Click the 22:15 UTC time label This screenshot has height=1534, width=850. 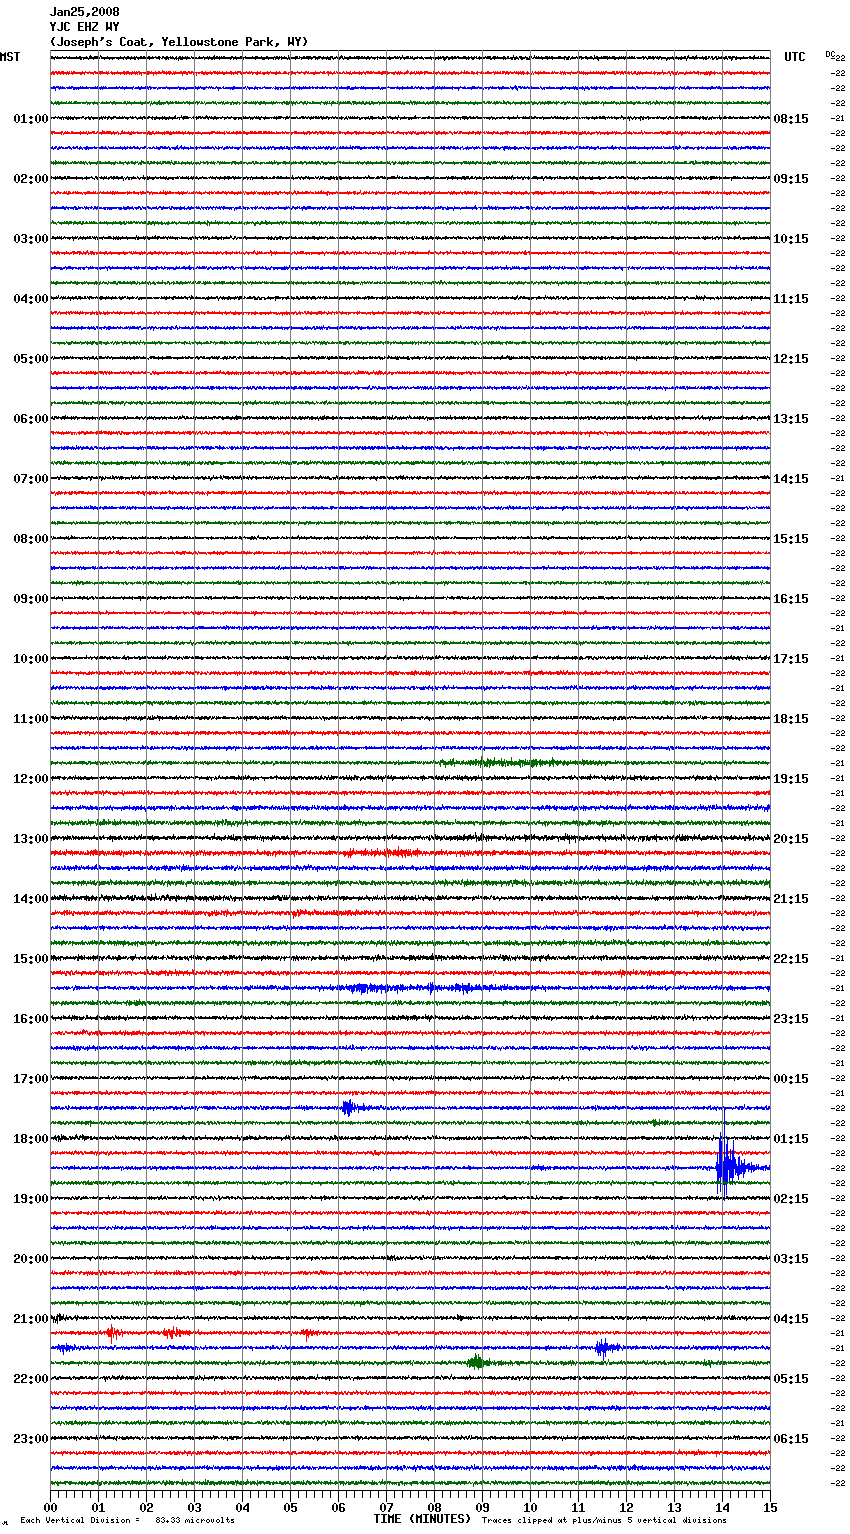pyautogui.click(x=791, y=959)
